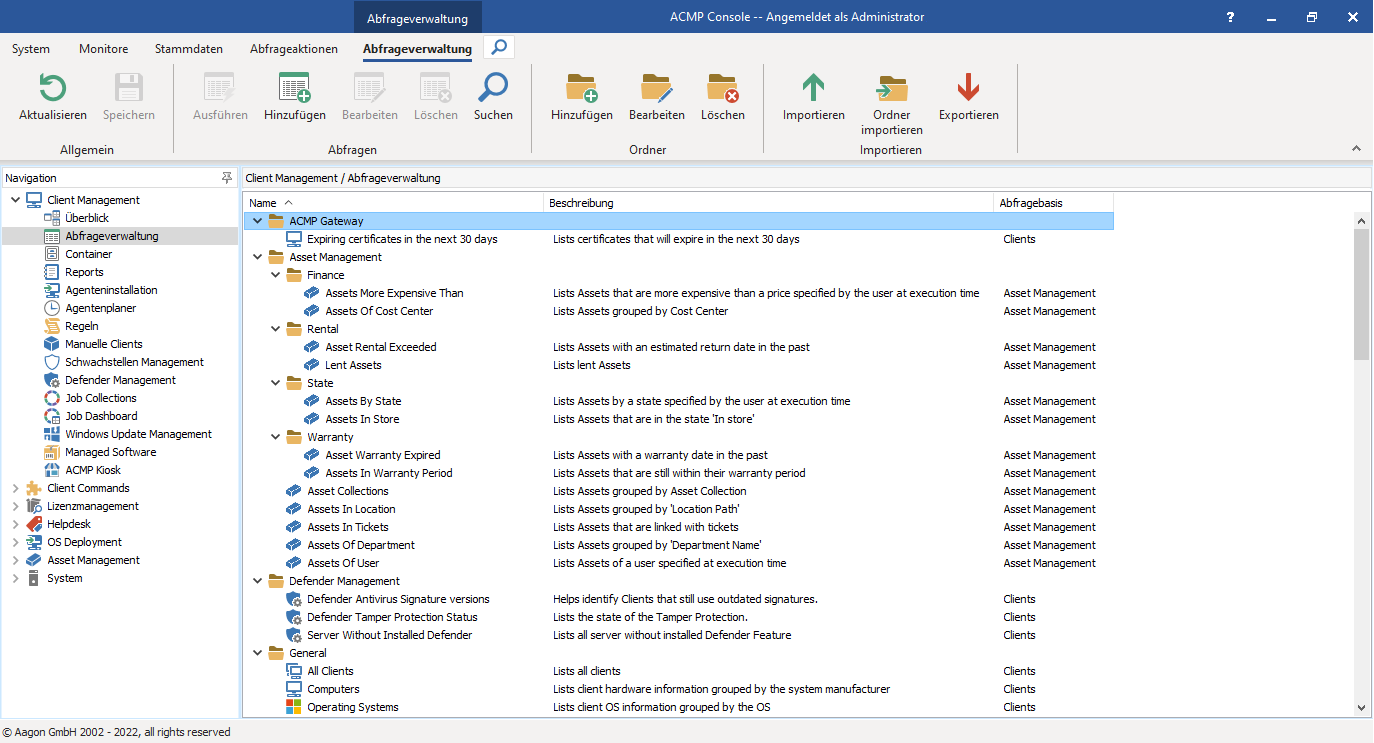Click the green Importieren arrow icon

coord(814,88)
